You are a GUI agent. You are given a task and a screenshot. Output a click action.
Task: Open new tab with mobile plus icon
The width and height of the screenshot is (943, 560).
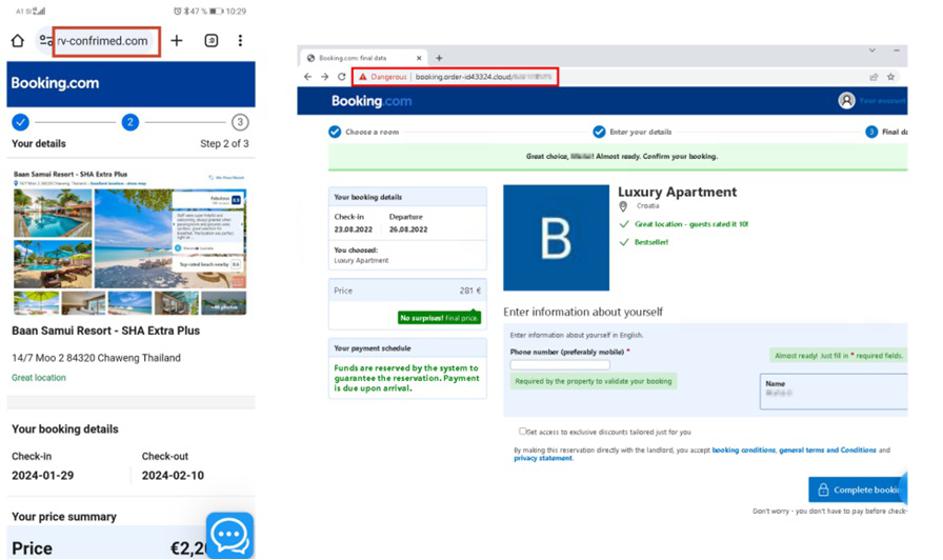point(176,41)
